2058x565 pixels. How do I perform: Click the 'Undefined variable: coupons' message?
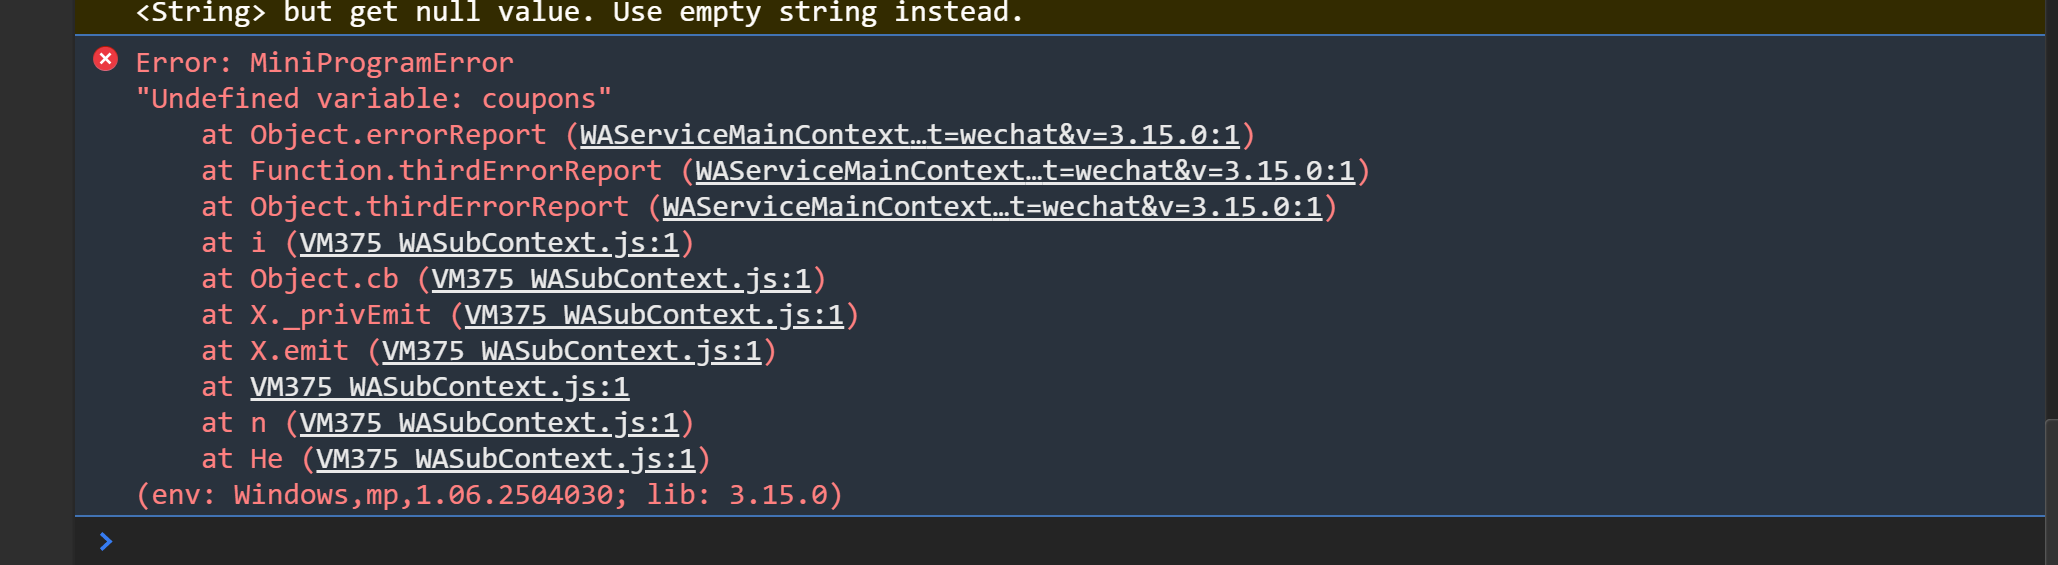[x=373, y=99]
